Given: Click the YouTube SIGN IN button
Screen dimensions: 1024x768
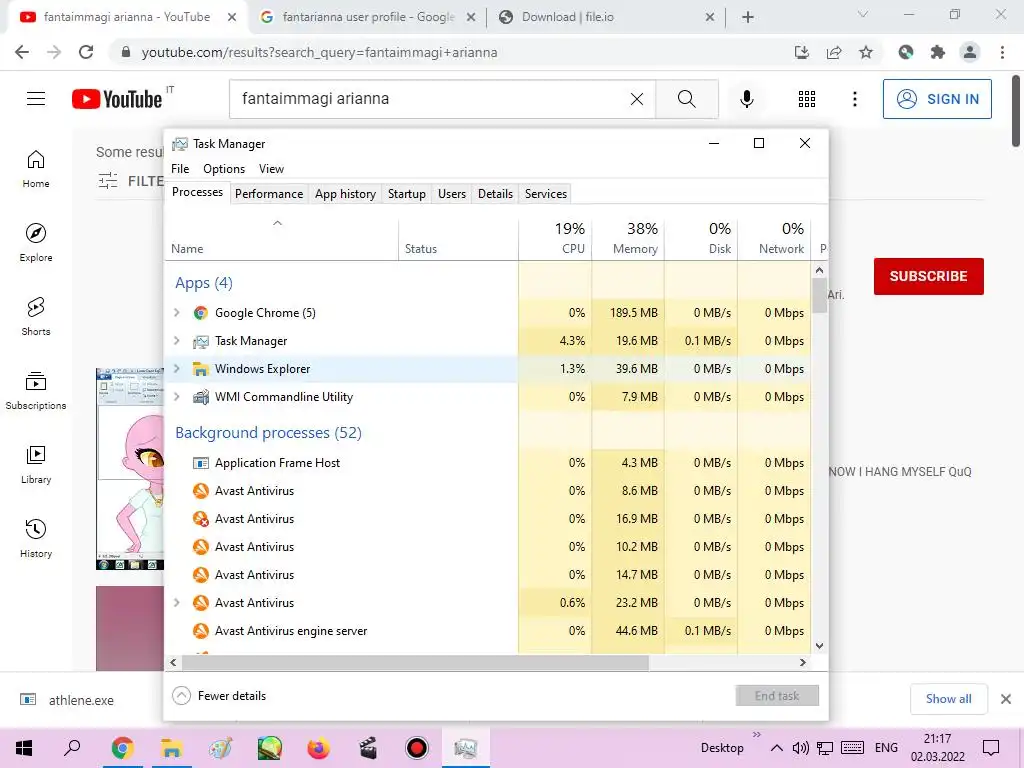Looking at the screenshot, I should [937, 99].
